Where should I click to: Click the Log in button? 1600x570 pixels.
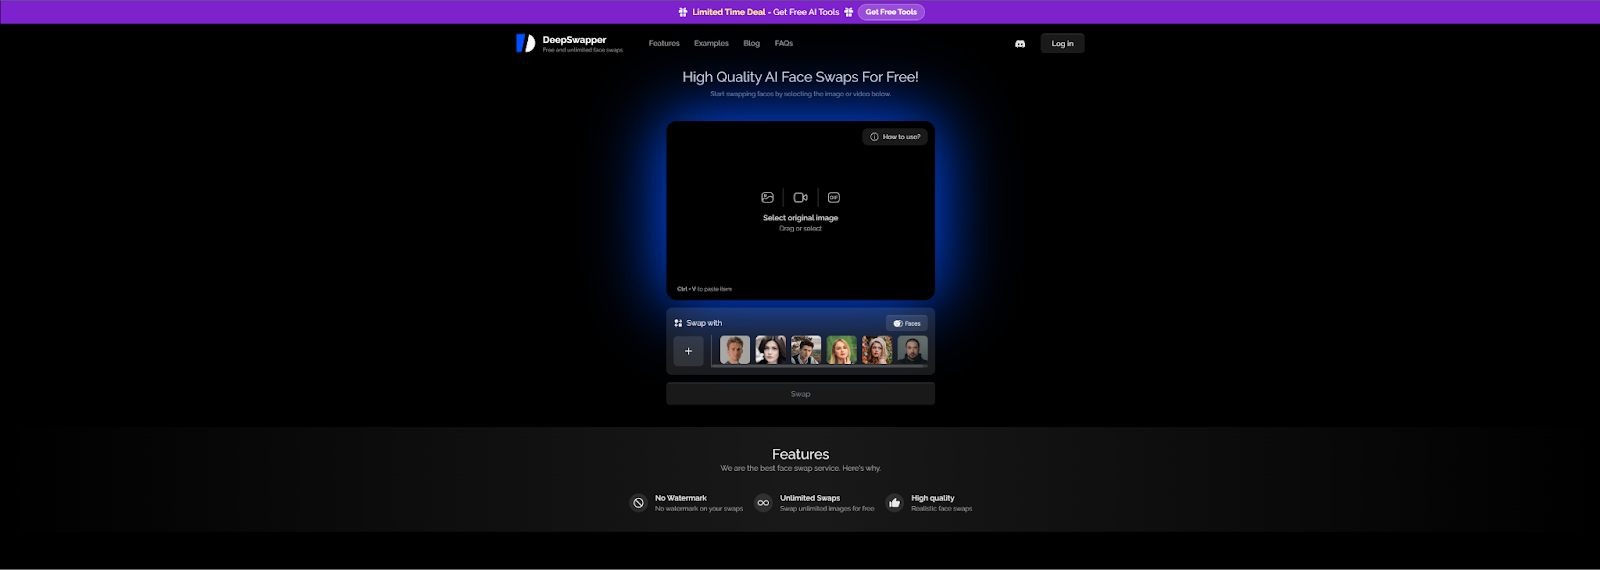point(1062,43)
